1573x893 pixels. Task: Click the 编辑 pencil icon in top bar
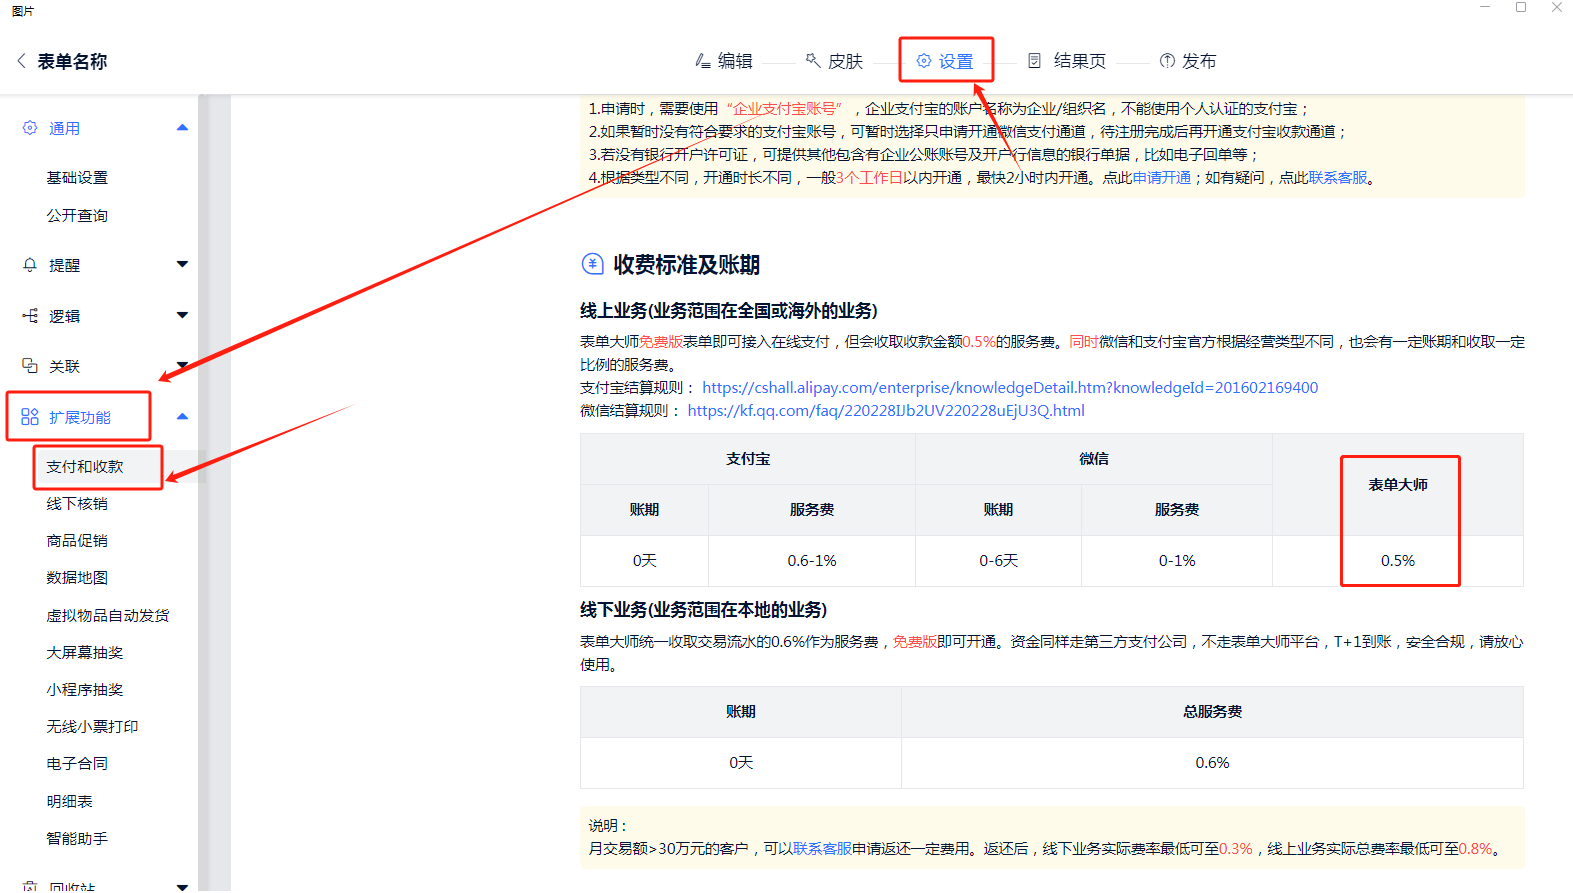click(x=703, y=61)
